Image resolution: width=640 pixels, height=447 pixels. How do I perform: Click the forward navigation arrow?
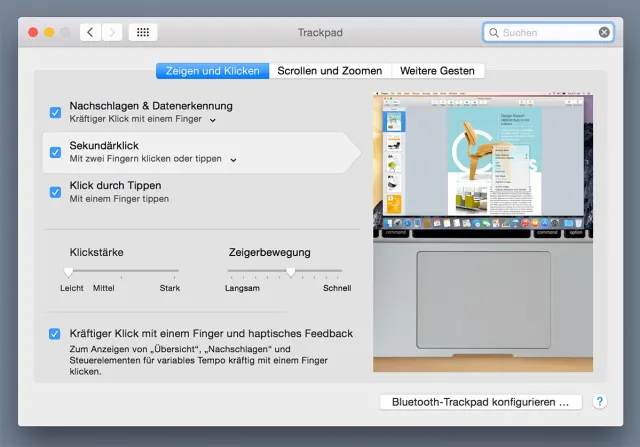[112, 32]
